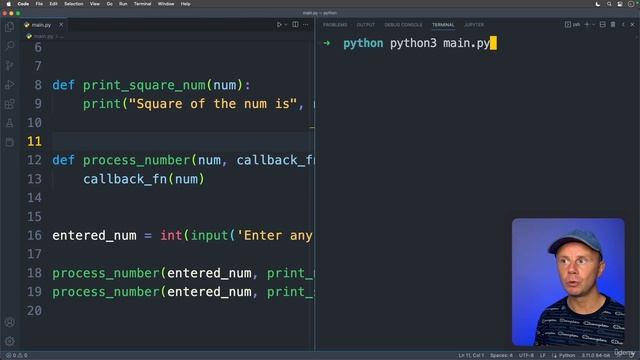Click the print_square_num function name on line 8
The width and height of the screenshot is (640, 360).
click(x=144, y=85)
